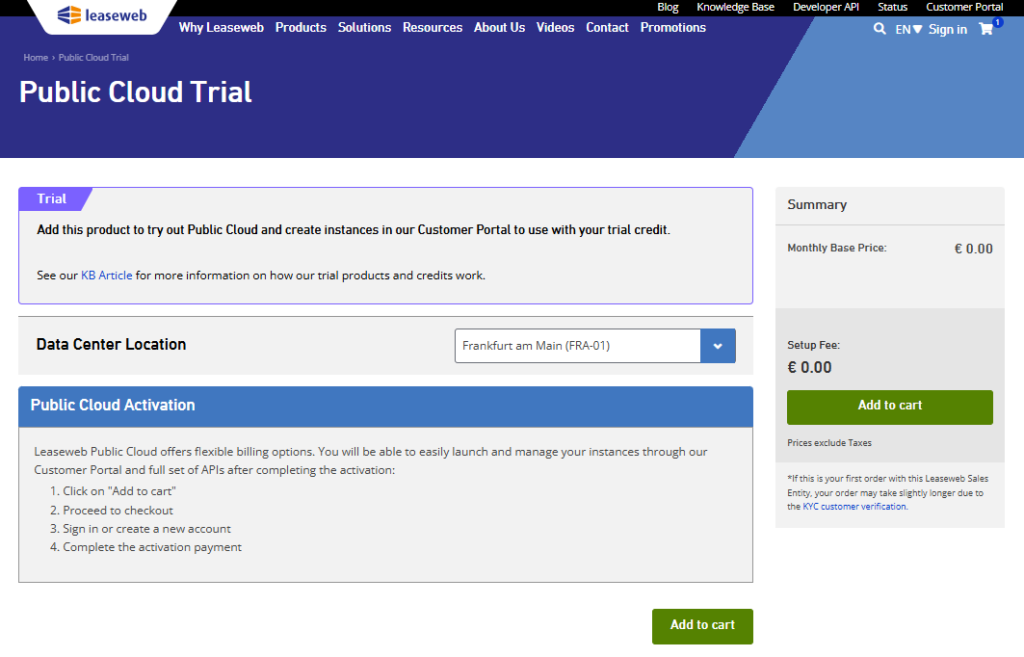Viewport: 1024px width, 657px height.
Task: Click the Monthly Base Price € 0.00 value
Action: tap(973, 249)
